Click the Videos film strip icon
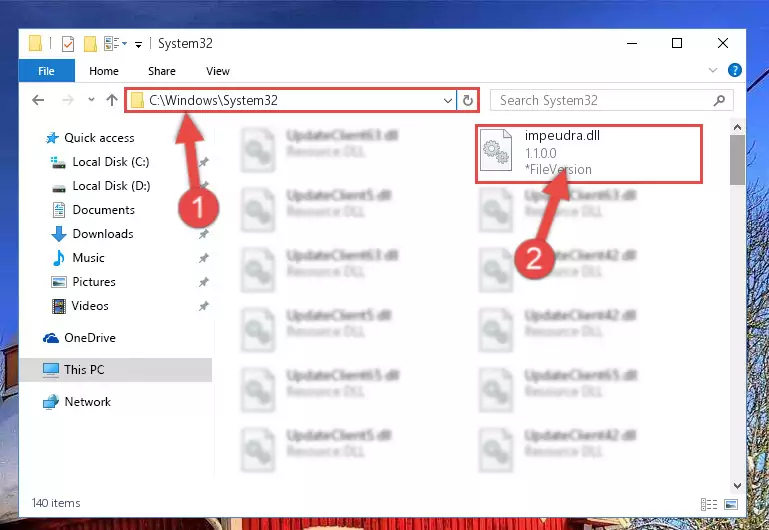Viewport: 769px width, 530px height. tap(59, 306)
